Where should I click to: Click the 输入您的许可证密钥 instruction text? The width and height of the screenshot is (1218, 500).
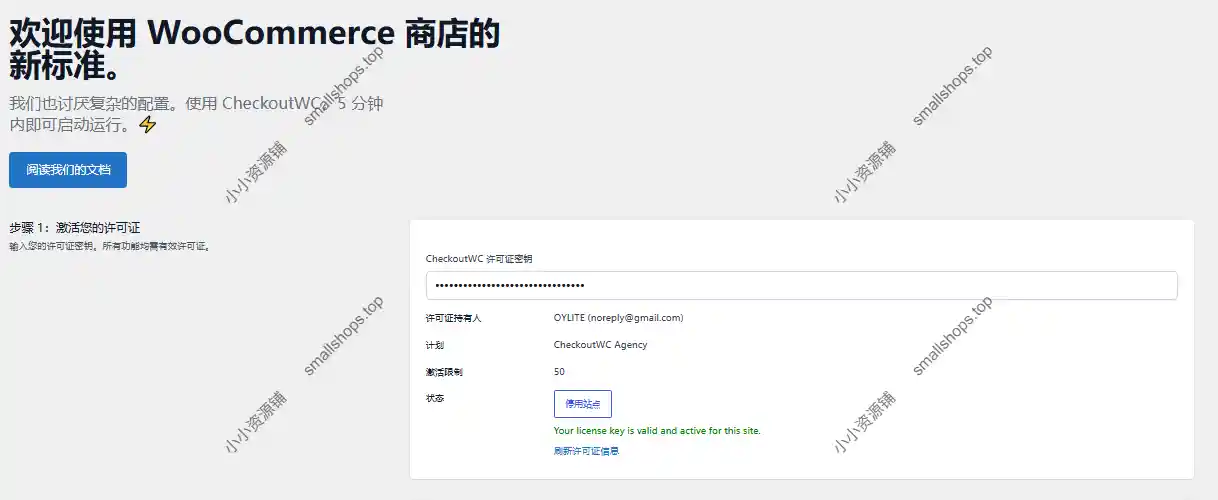point(109,246)
